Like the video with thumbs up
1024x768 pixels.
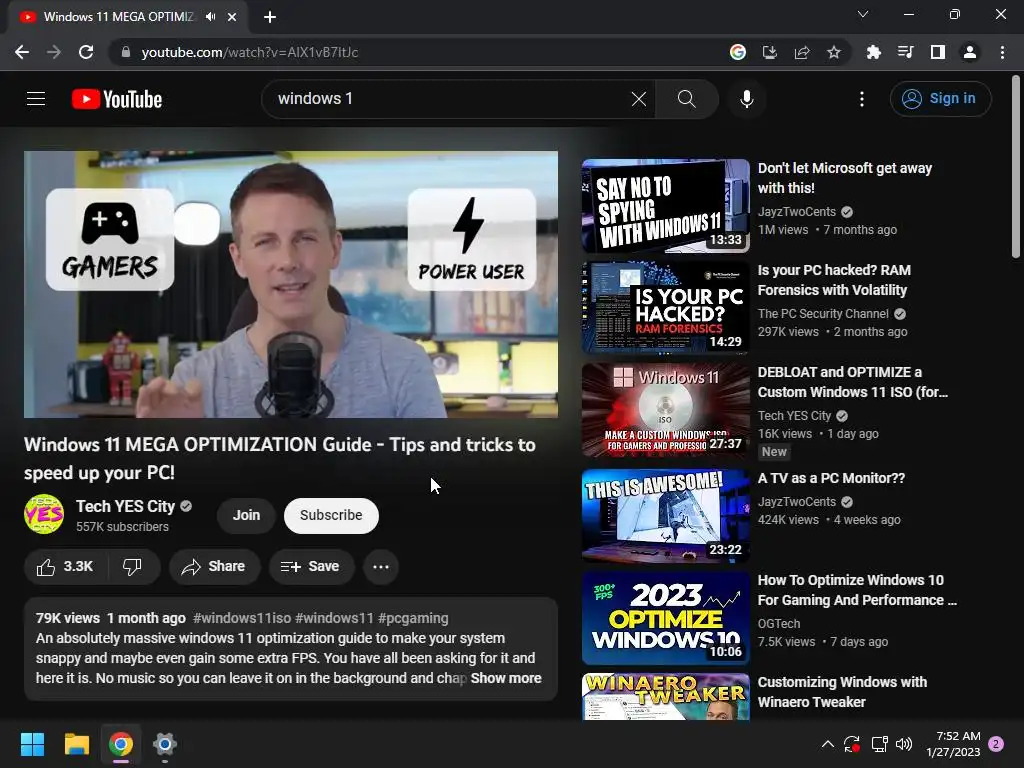click(x=66, y=567)
